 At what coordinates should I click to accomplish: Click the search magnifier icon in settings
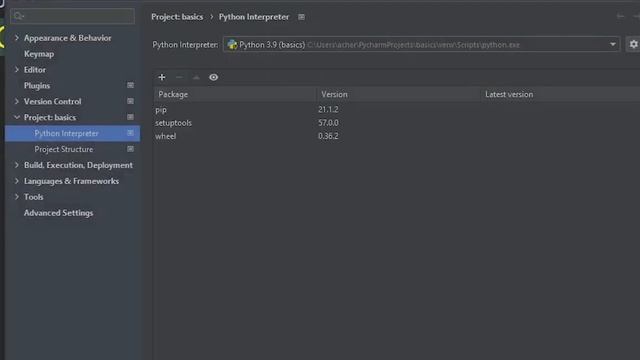click(18, 16)
